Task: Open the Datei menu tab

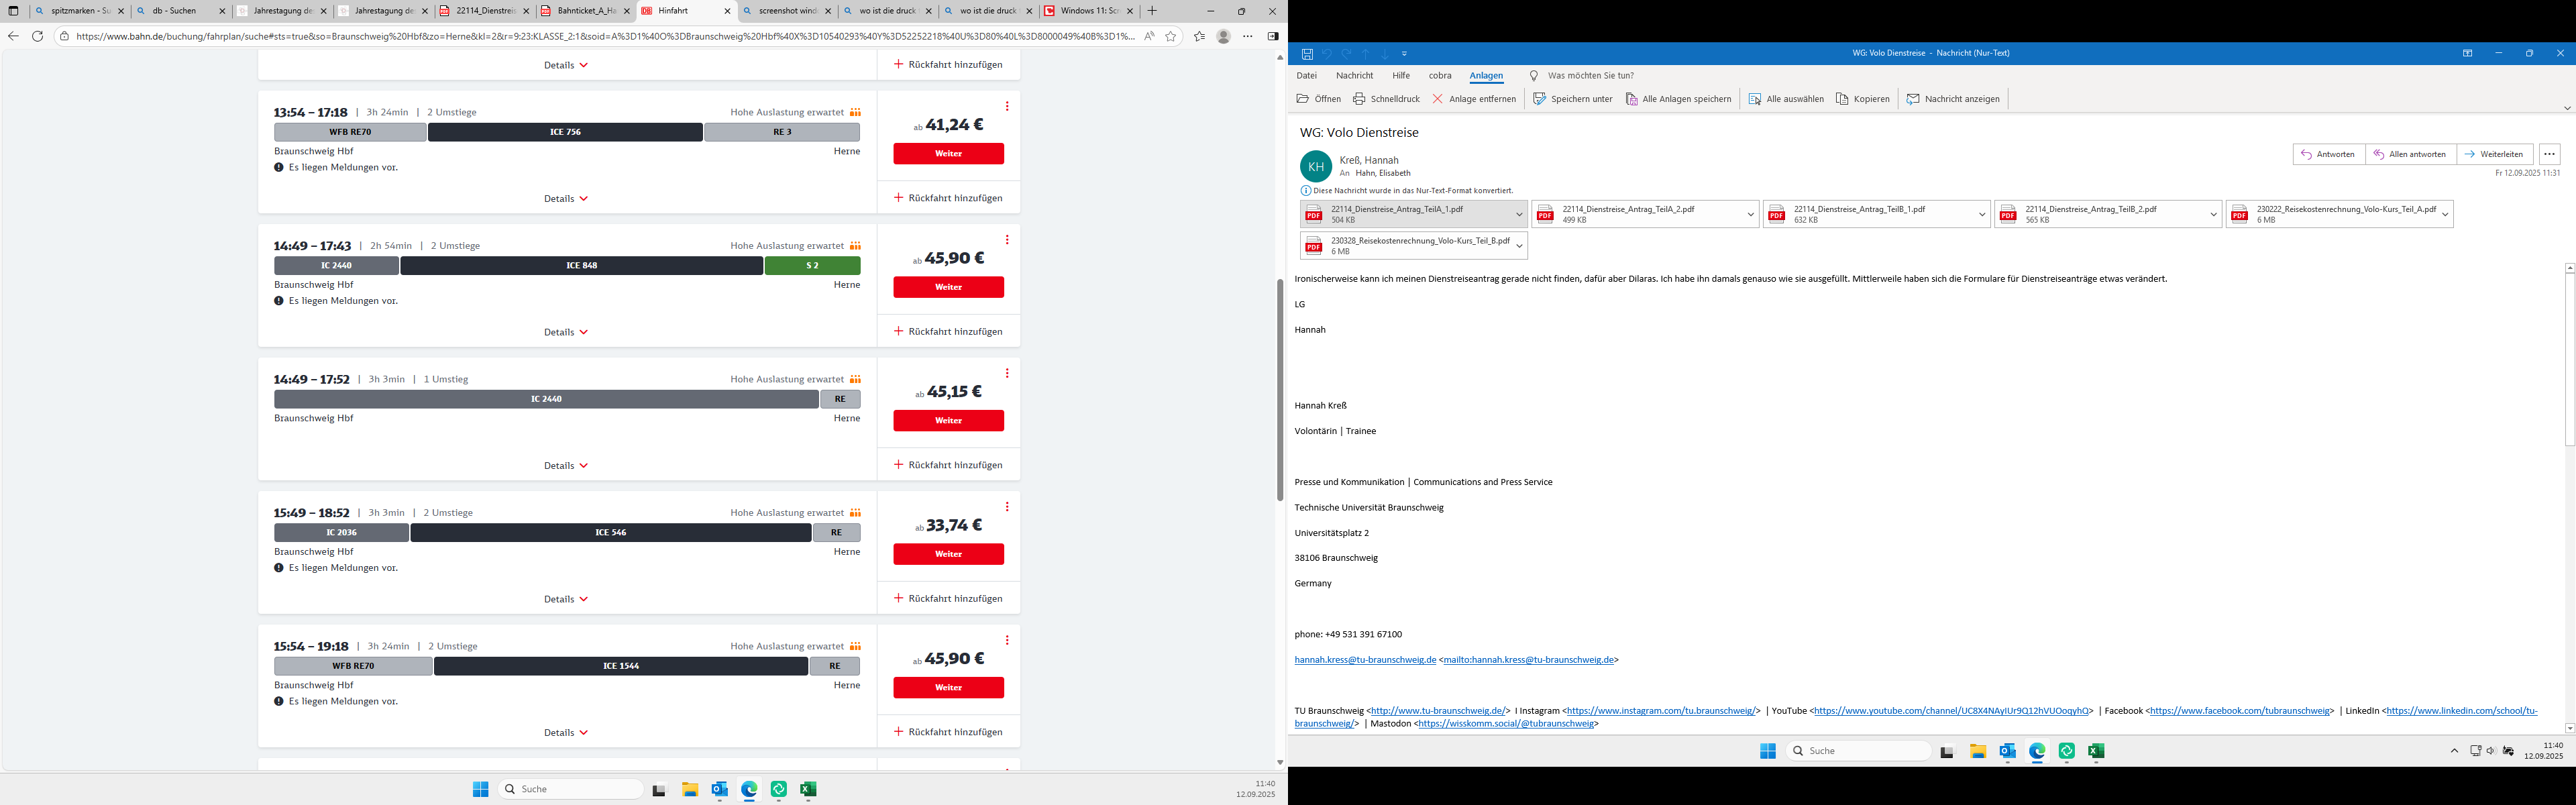Action: coord(1306,76)
